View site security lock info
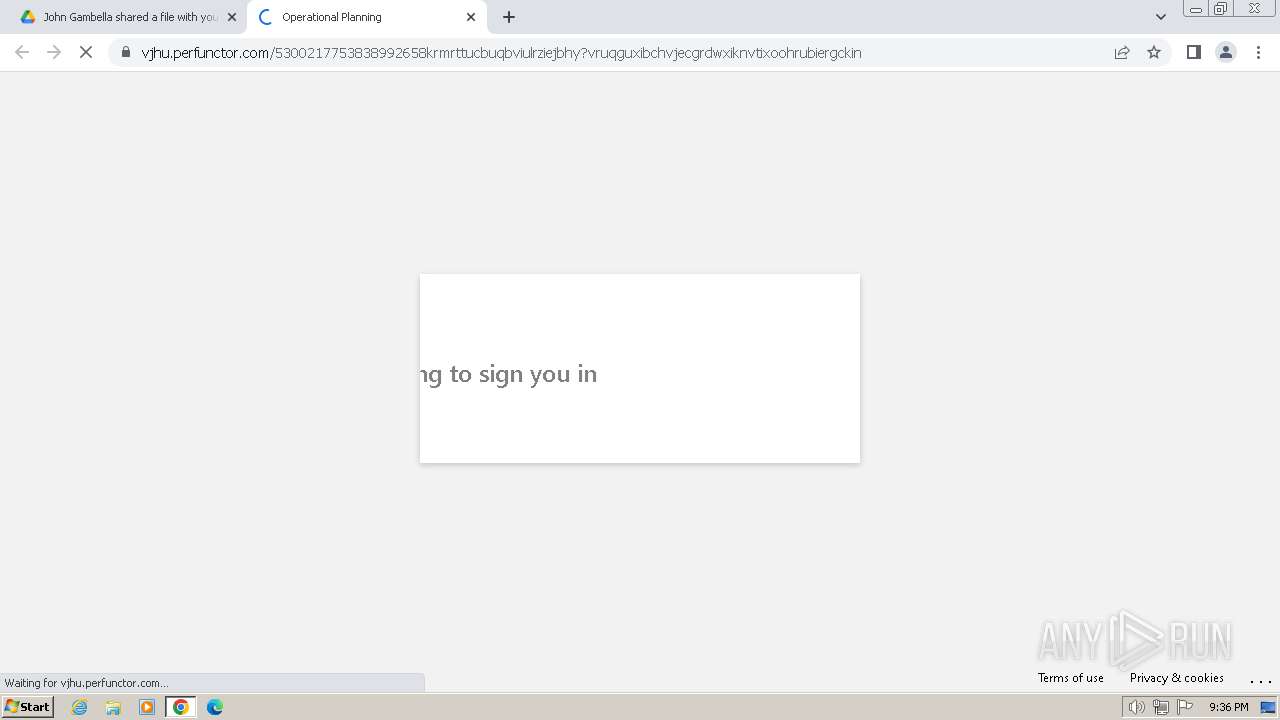1280x720 pixels. [x=126, y=52]
